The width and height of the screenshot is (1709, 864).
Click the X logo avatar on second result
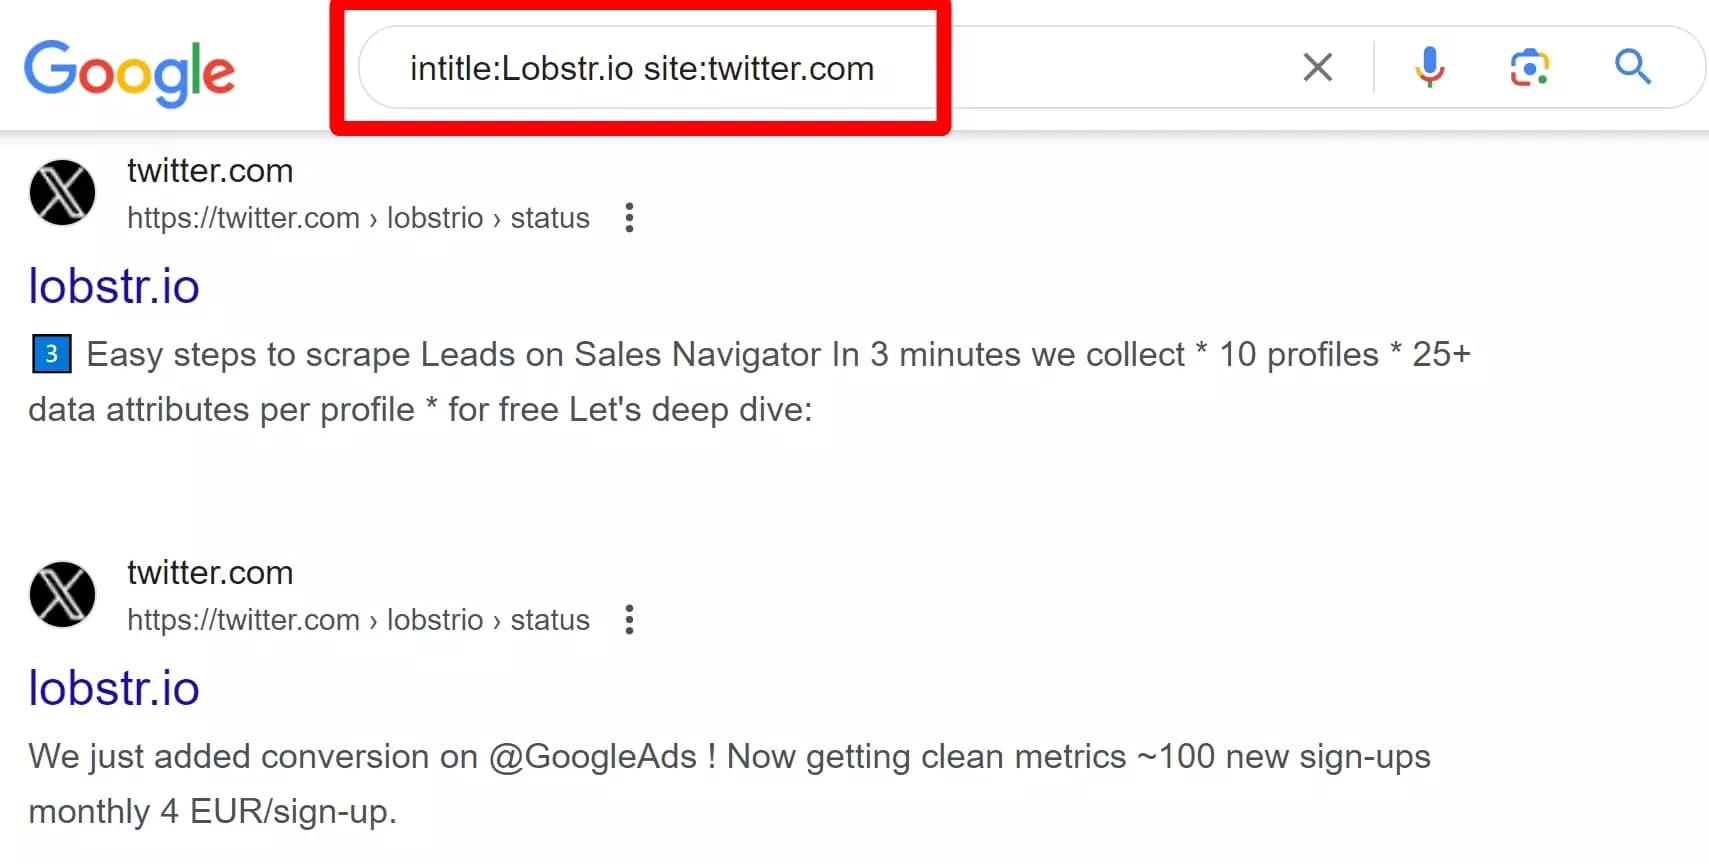[x=62, y=594]
